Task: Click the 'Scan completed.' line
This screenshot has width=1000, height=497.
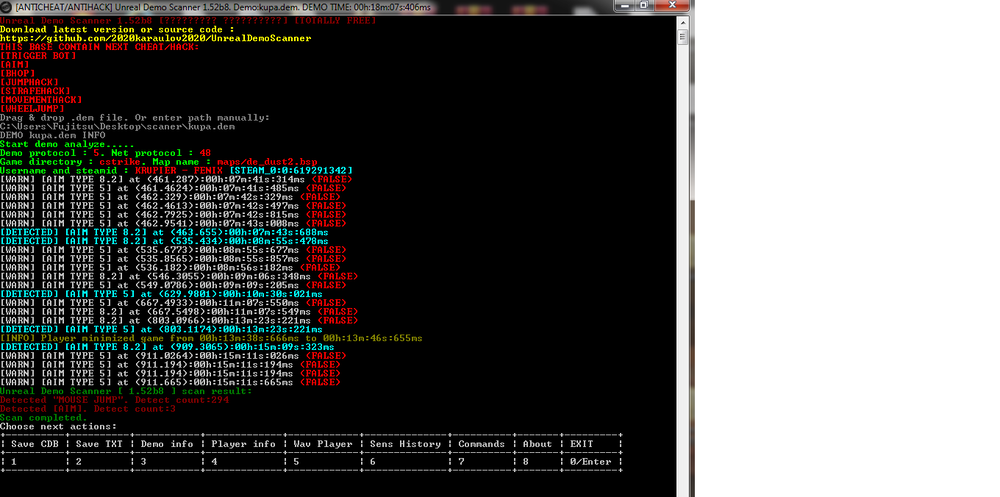Action: coord(44,418)
